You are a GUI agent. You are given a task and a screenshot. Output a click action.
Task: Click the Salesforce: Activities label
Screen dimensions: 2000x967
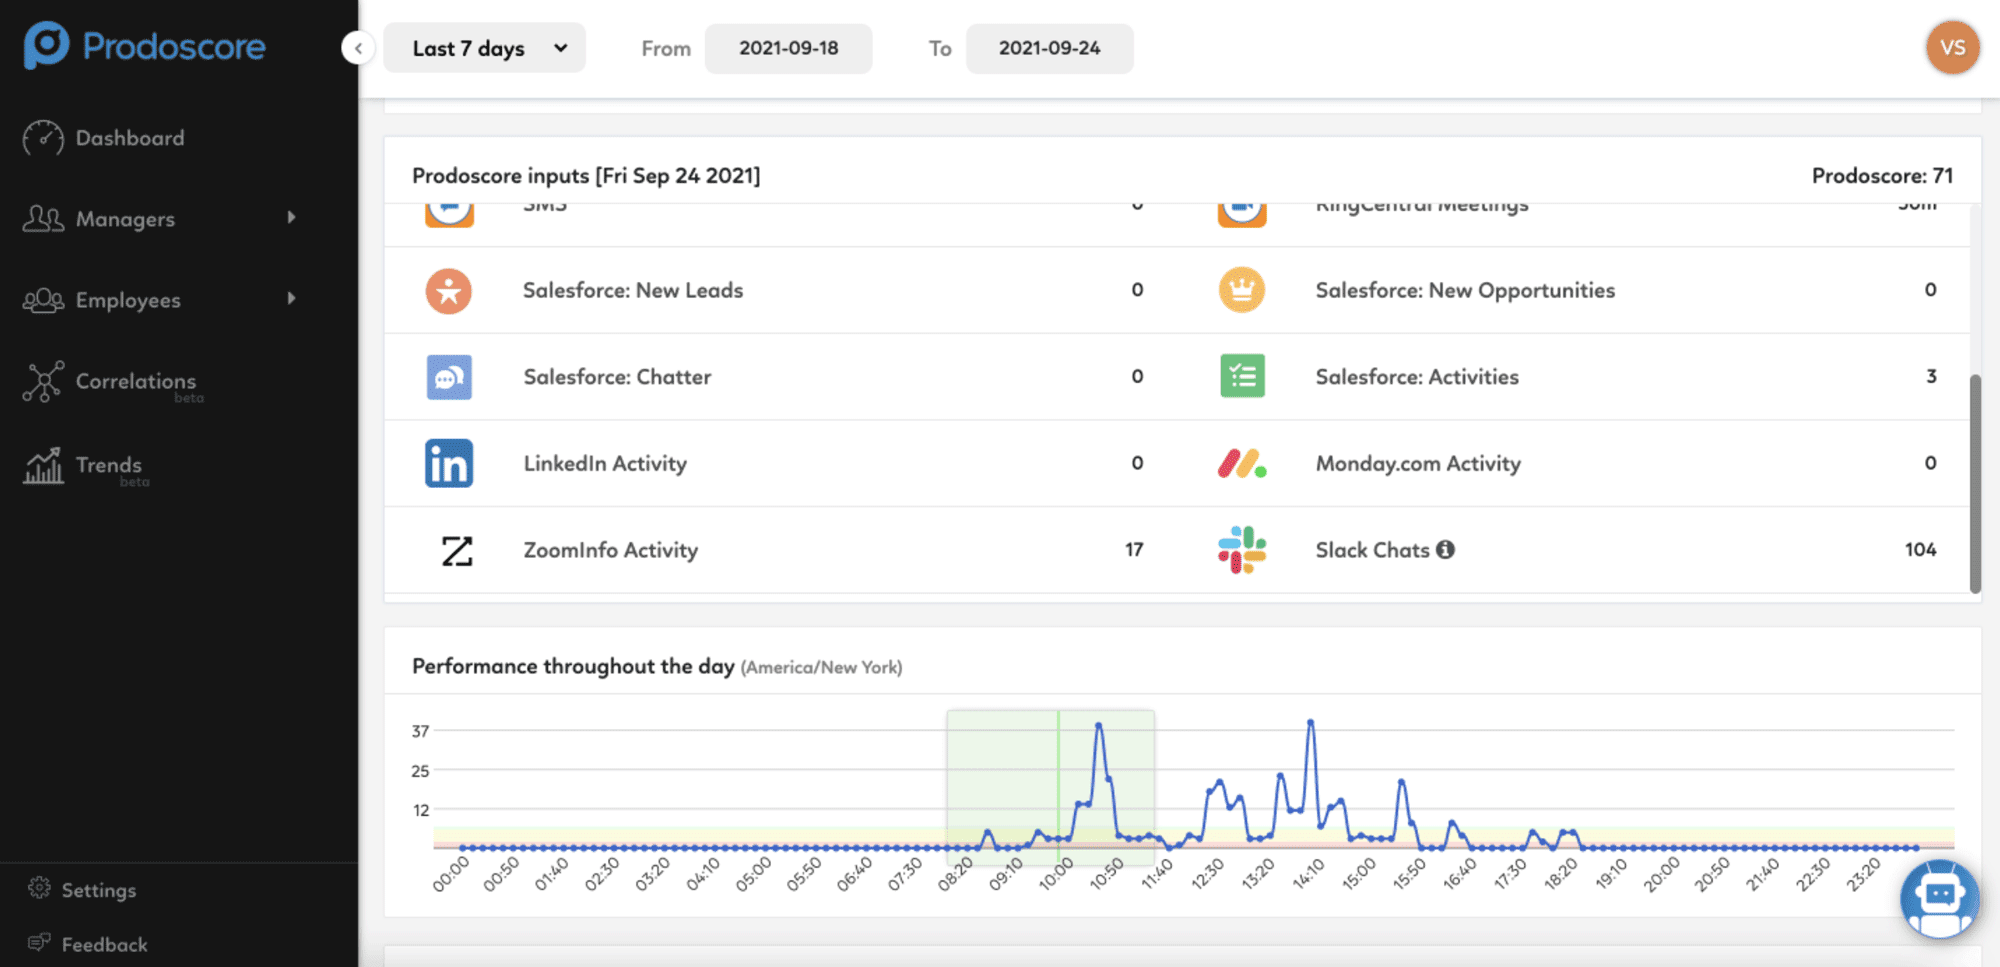1417,377
